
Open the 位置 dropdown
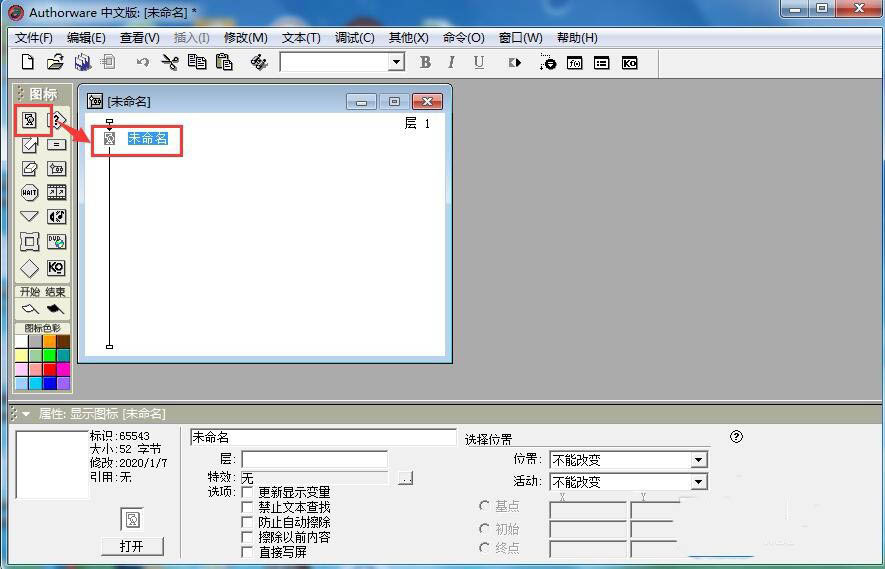699,459
